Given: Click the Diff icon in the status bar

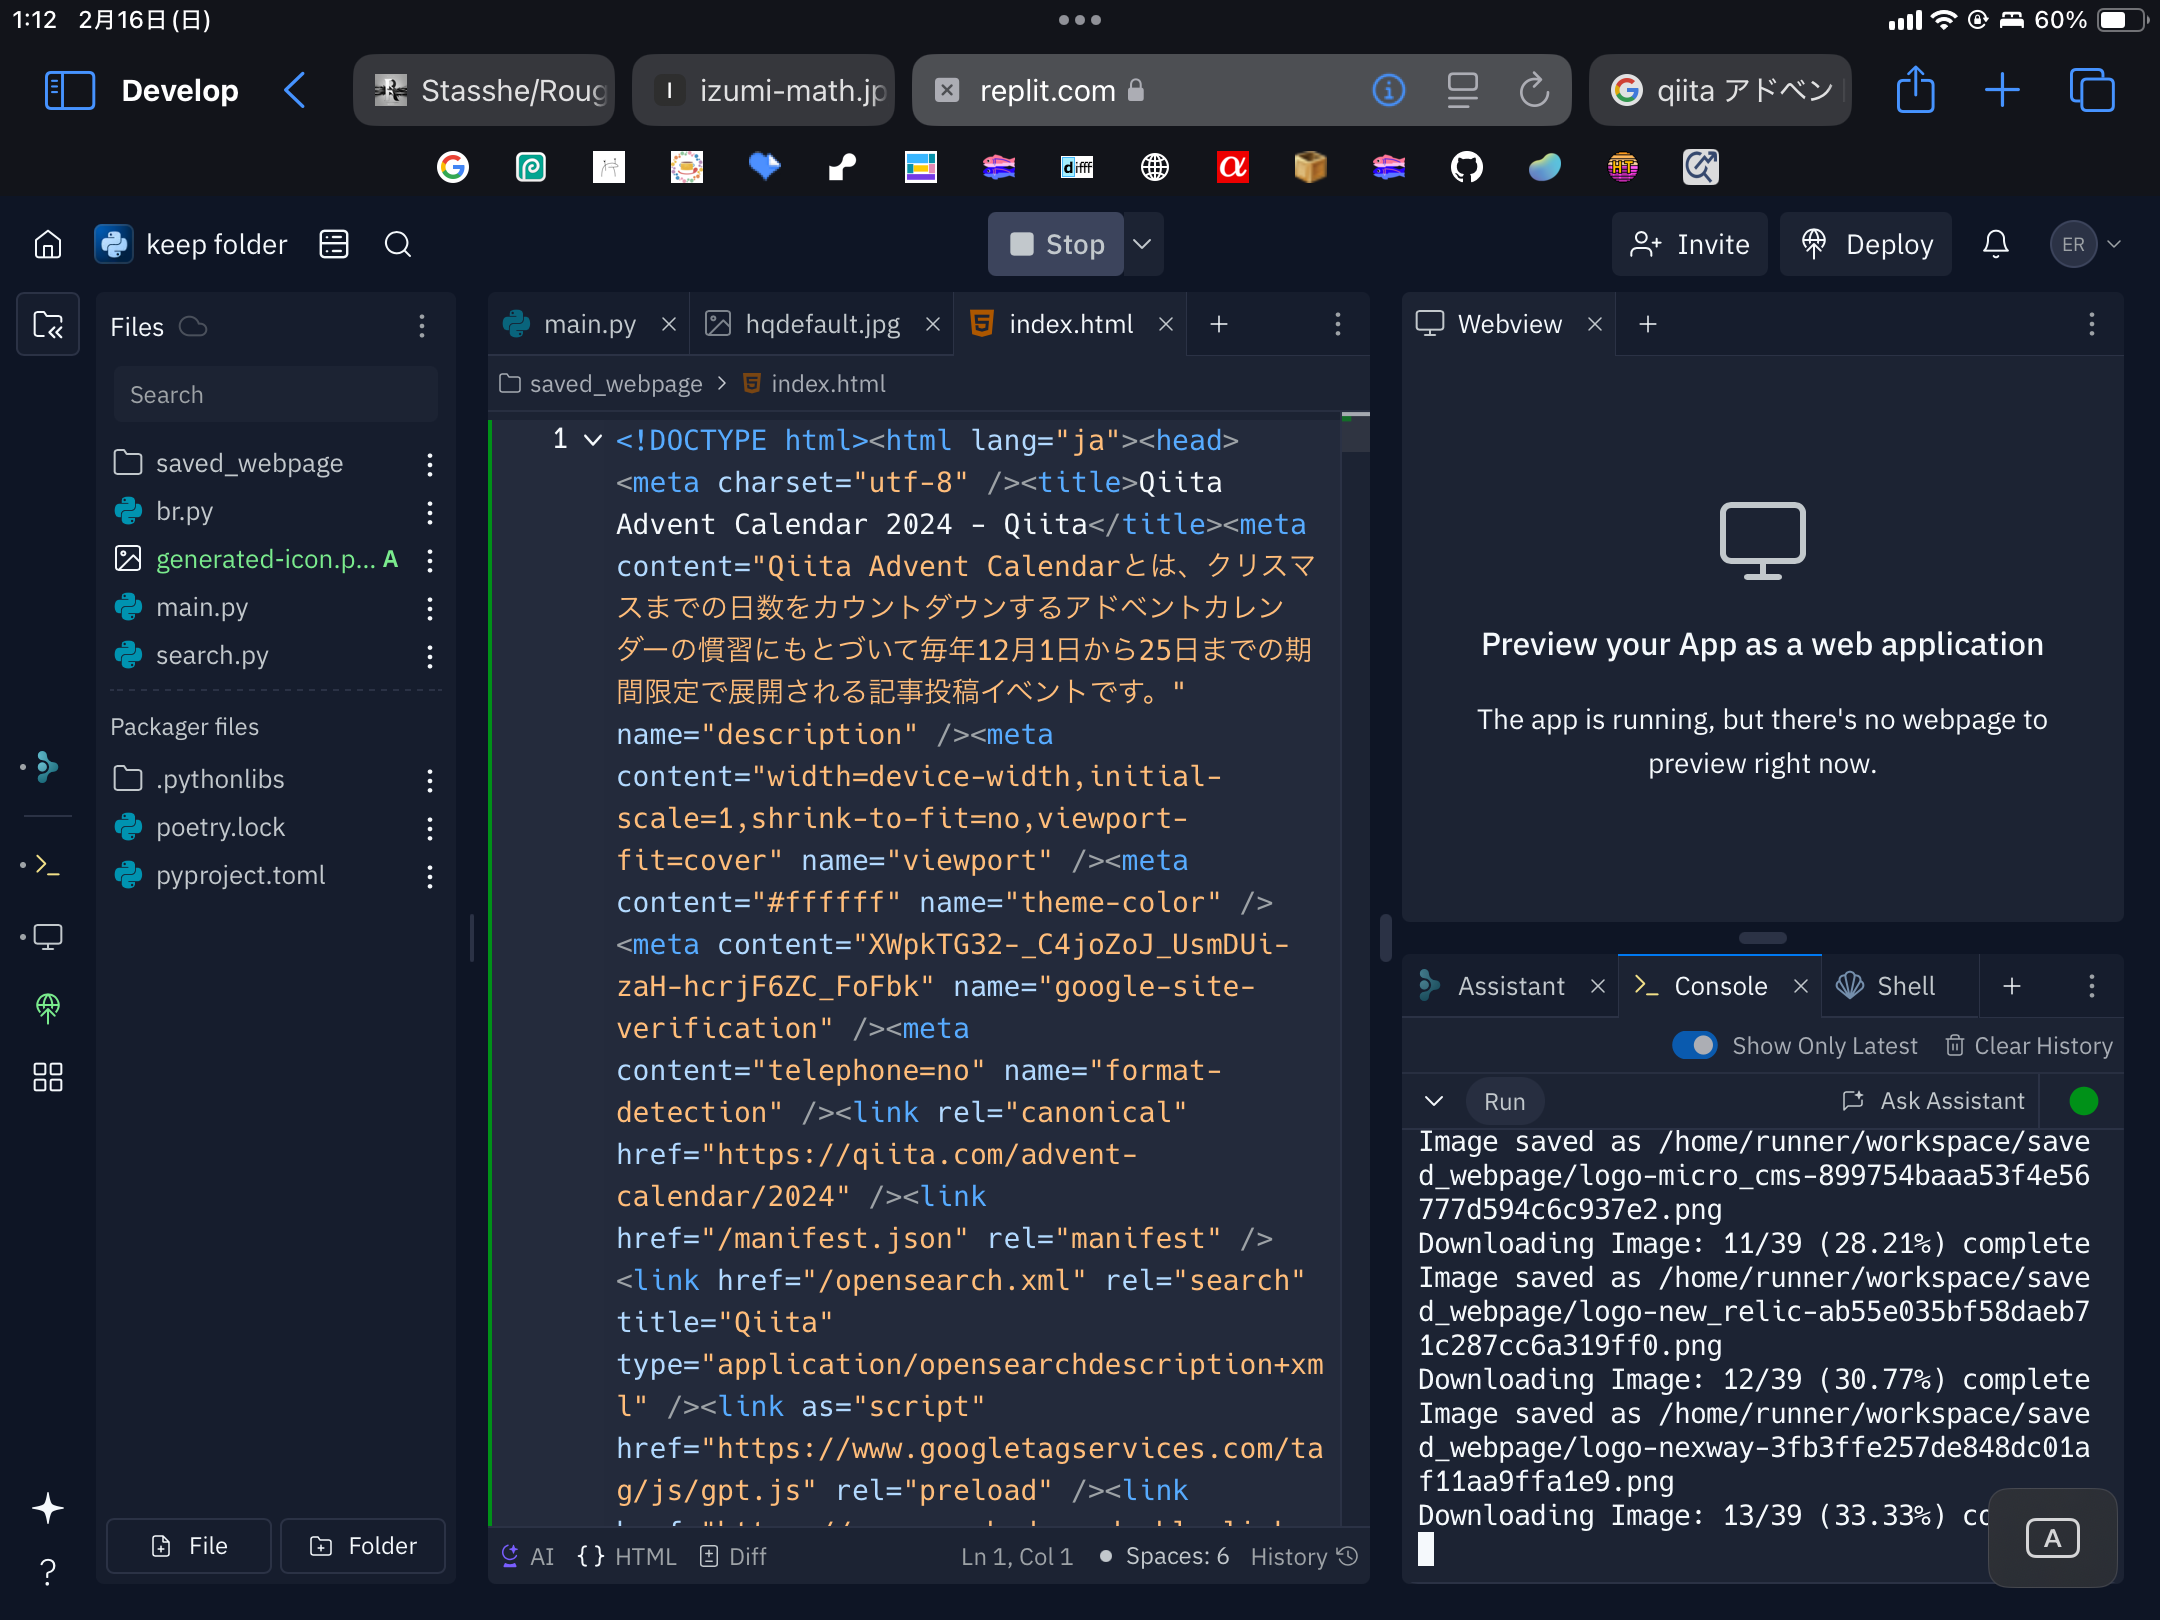Looking at the screenshot, I should [x=710, y=1557].
